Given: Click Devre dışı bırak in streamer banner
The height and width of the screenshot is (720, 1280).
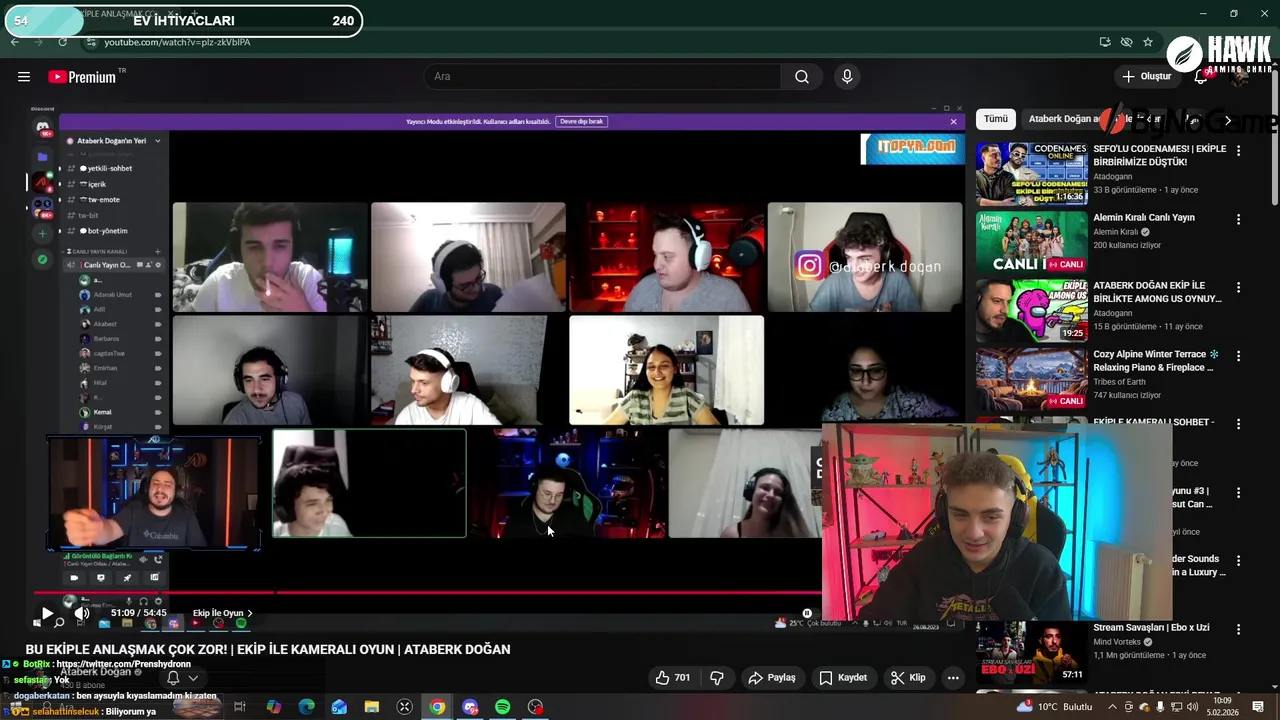Looking at the screenshot, I should [581, 121].
